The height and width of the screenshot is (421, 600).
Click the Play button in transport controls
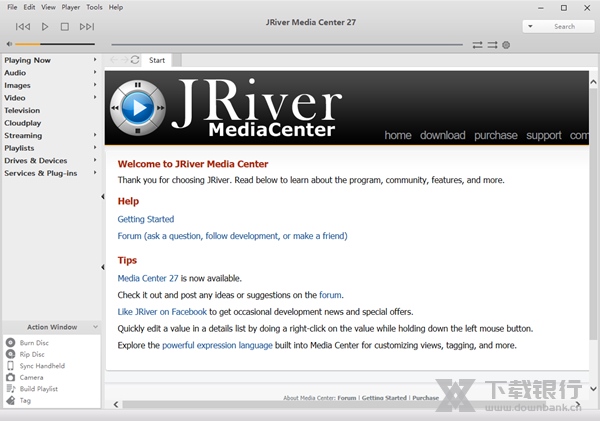coord(45,27)
